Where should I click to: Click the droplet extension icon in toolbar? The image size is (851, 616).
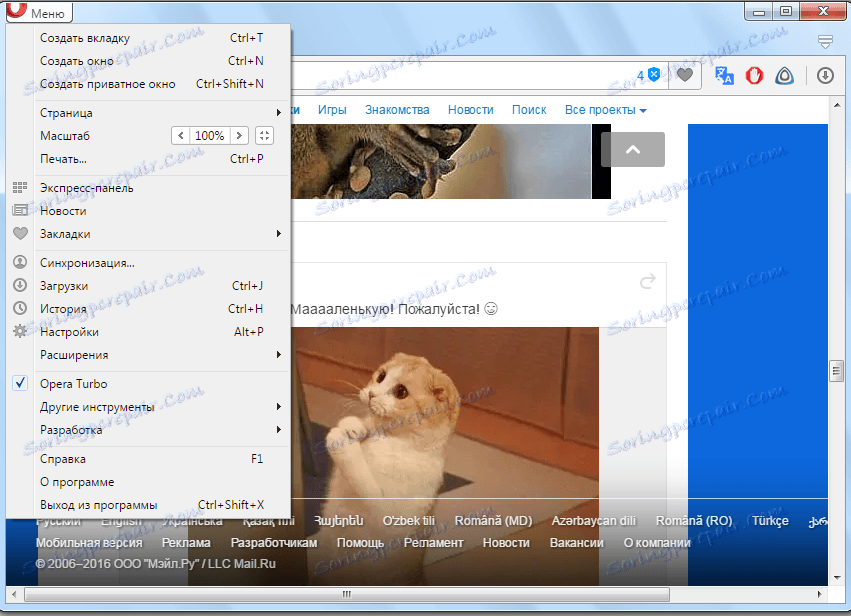point(784,75)
